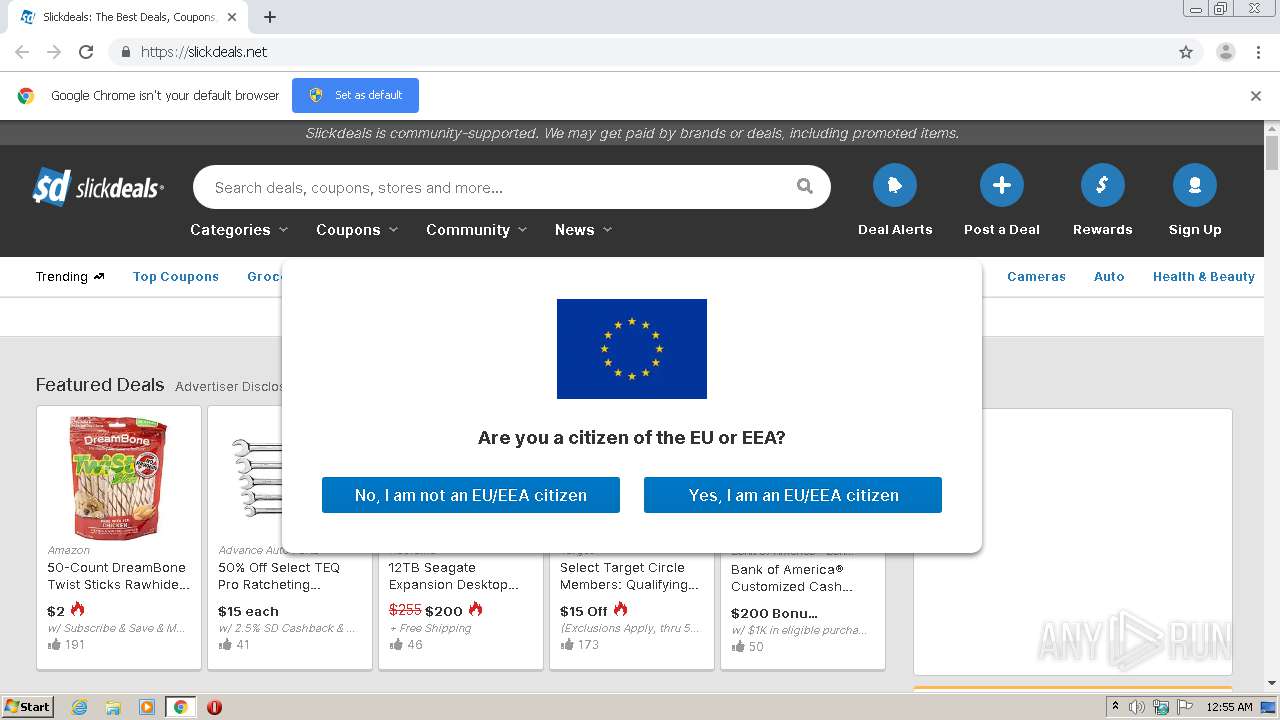Open Cameras trending link
The image size is (1280, 720).
tap(1036, 277)
